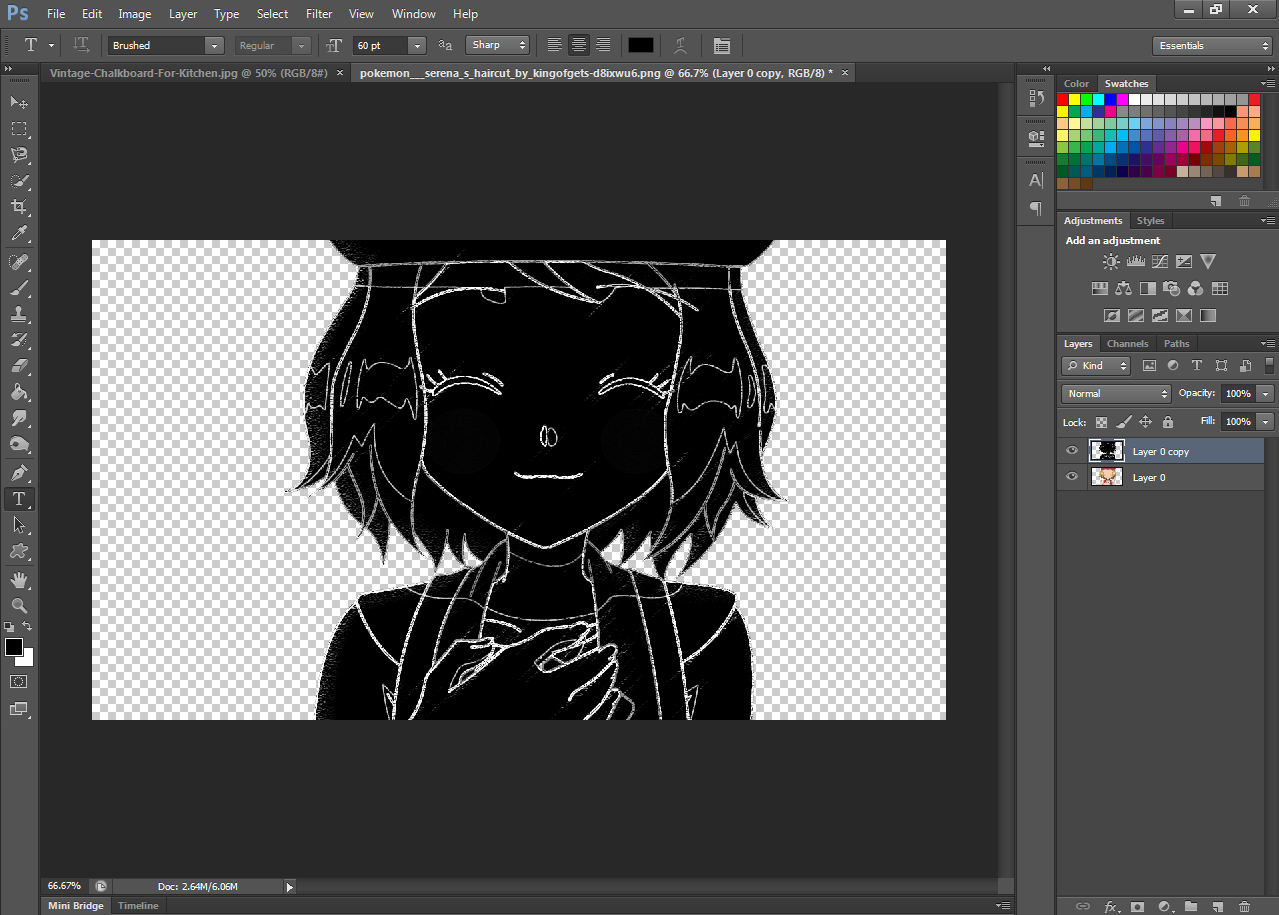Open the Layer menu
This screenshot has height=915, width=1279.
click(x=183, y=14)
